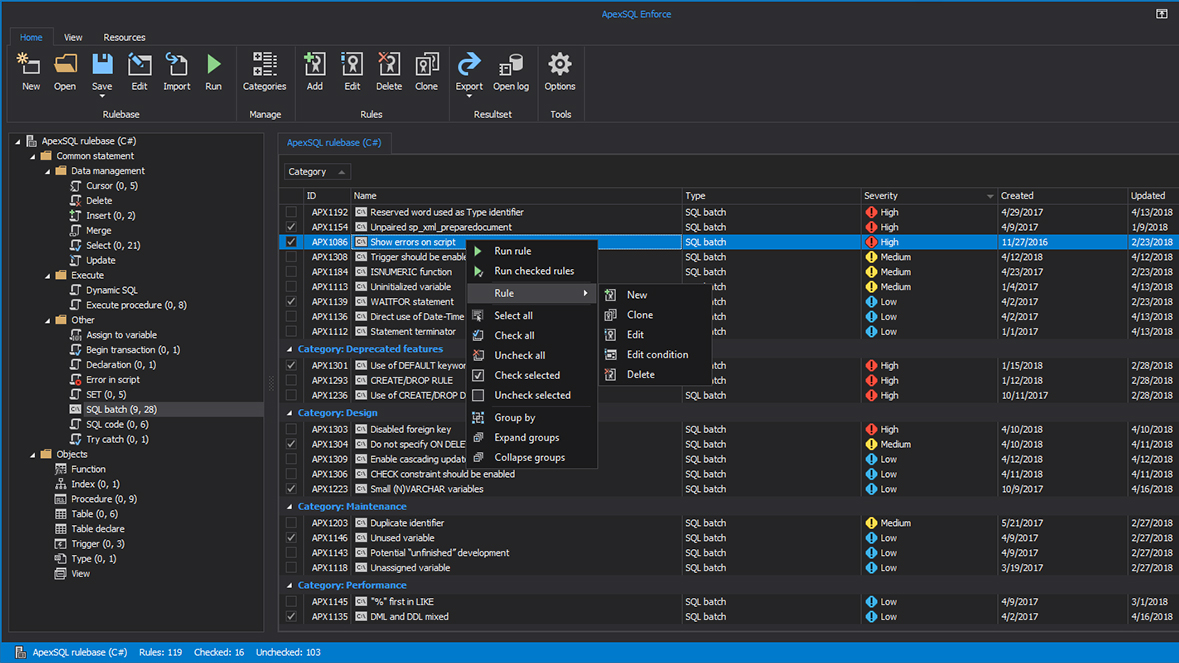The width and height of the screenshot is (1179, 663).
Task: Run the rulebase using the green Run icon
Action: point(213,70)
